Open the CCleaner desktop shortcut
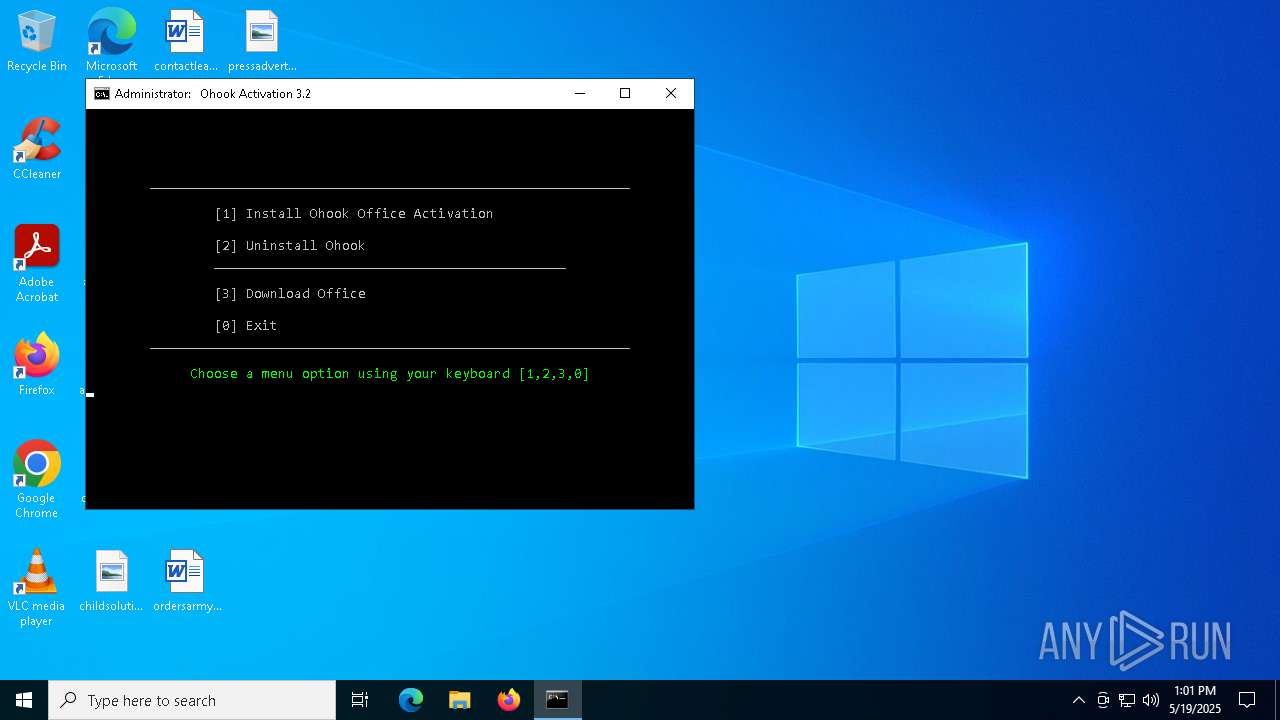 (x=37, y=150)
